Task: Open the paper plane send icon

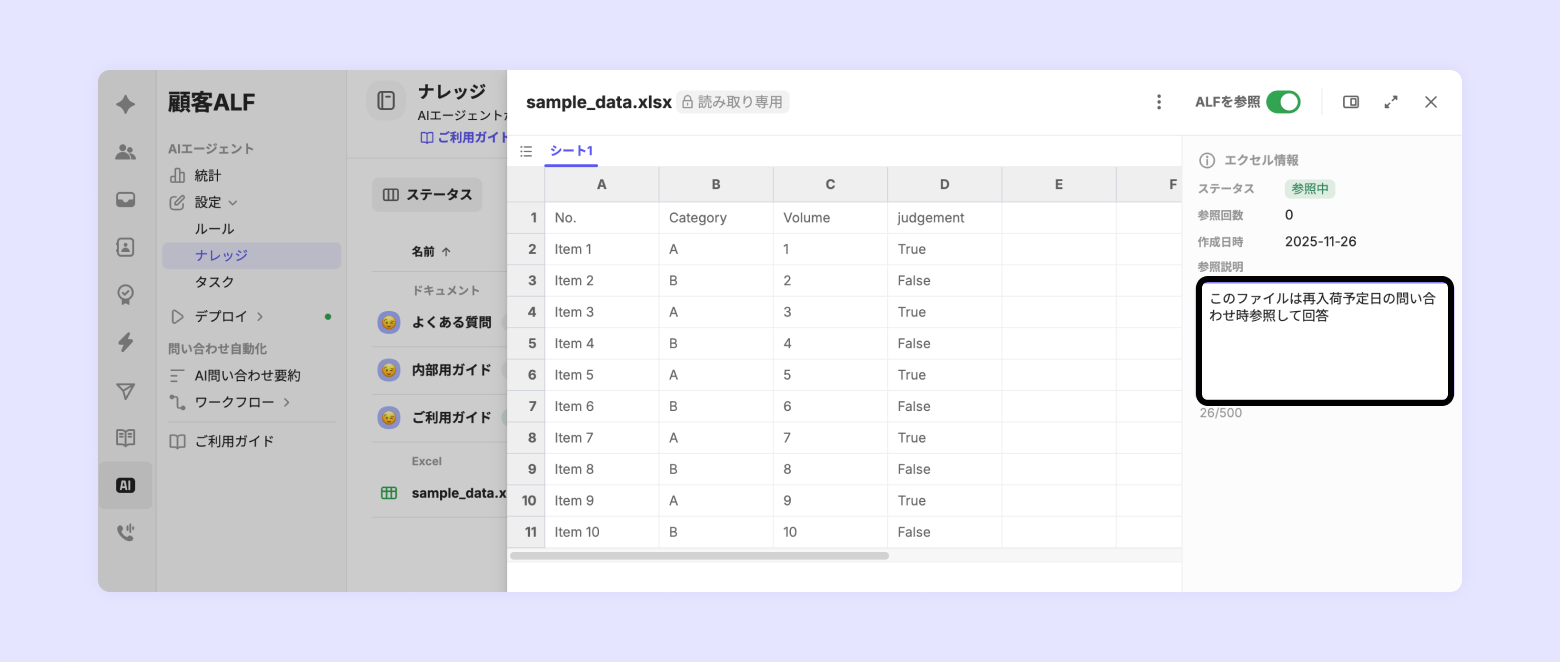Action: [x=126, y=391]
